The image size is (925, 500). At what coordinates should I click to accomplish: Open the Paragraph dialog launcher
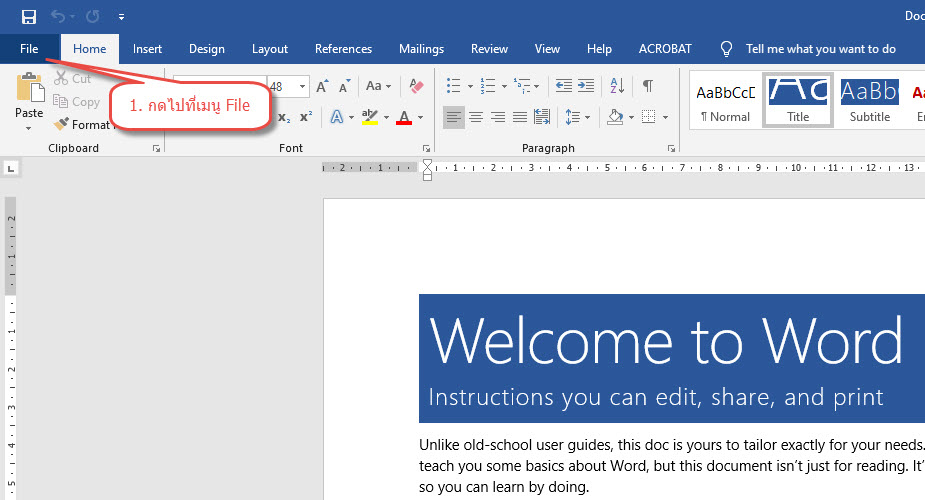(671, 149)
